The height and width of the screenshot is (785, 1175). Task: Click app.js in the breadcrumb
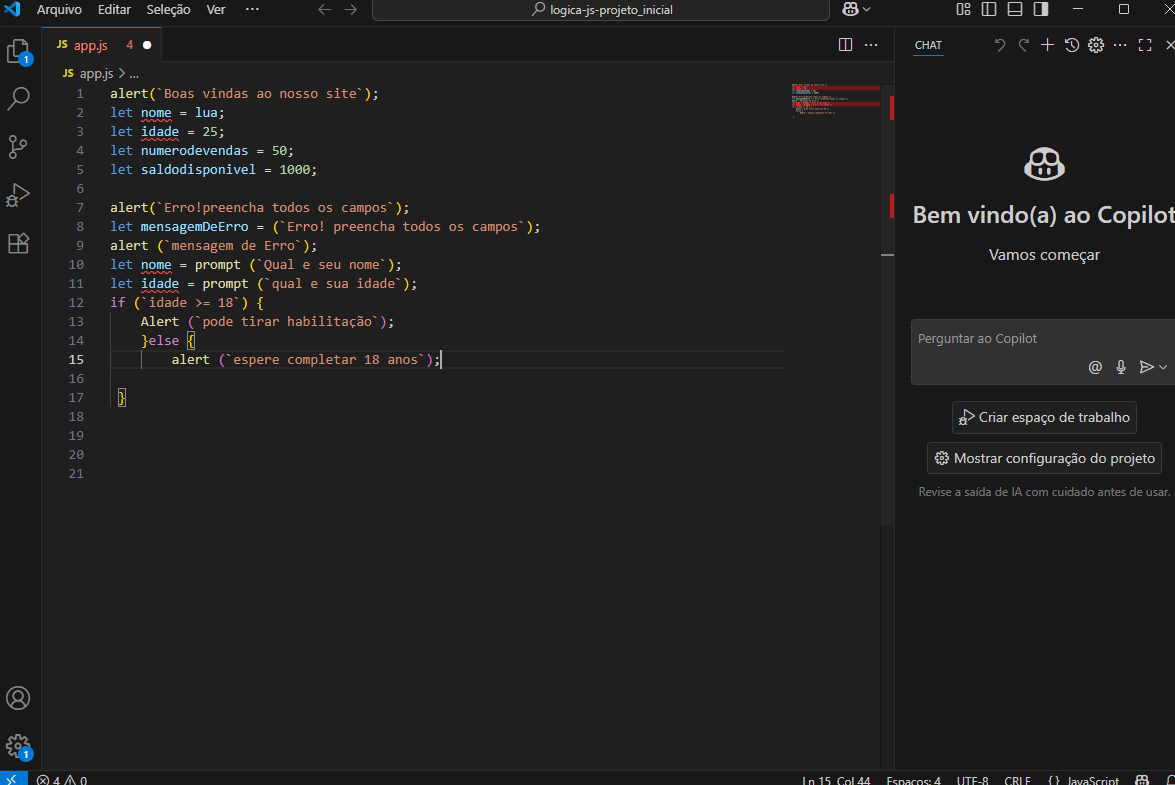(96, 73)
